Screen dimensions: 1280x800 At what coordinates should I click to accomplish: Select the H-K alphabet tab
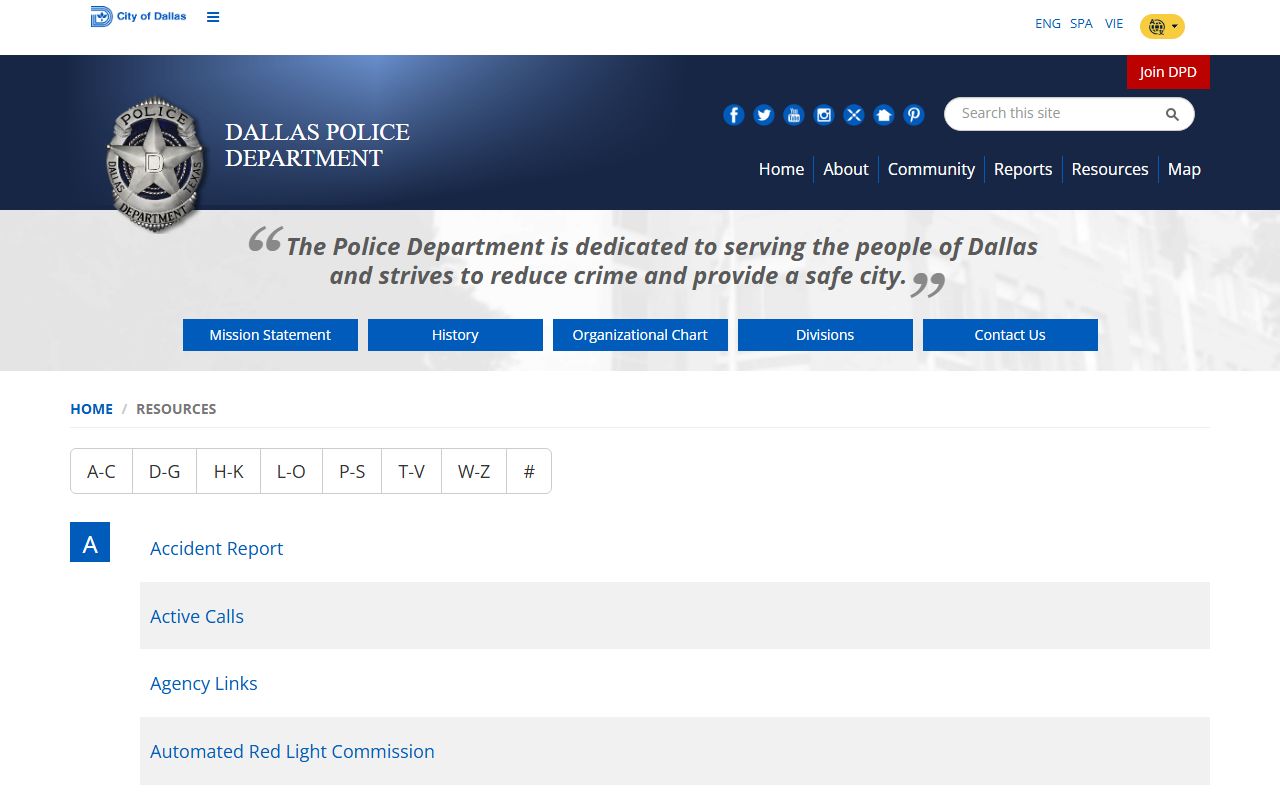click(x=229, y=471)
